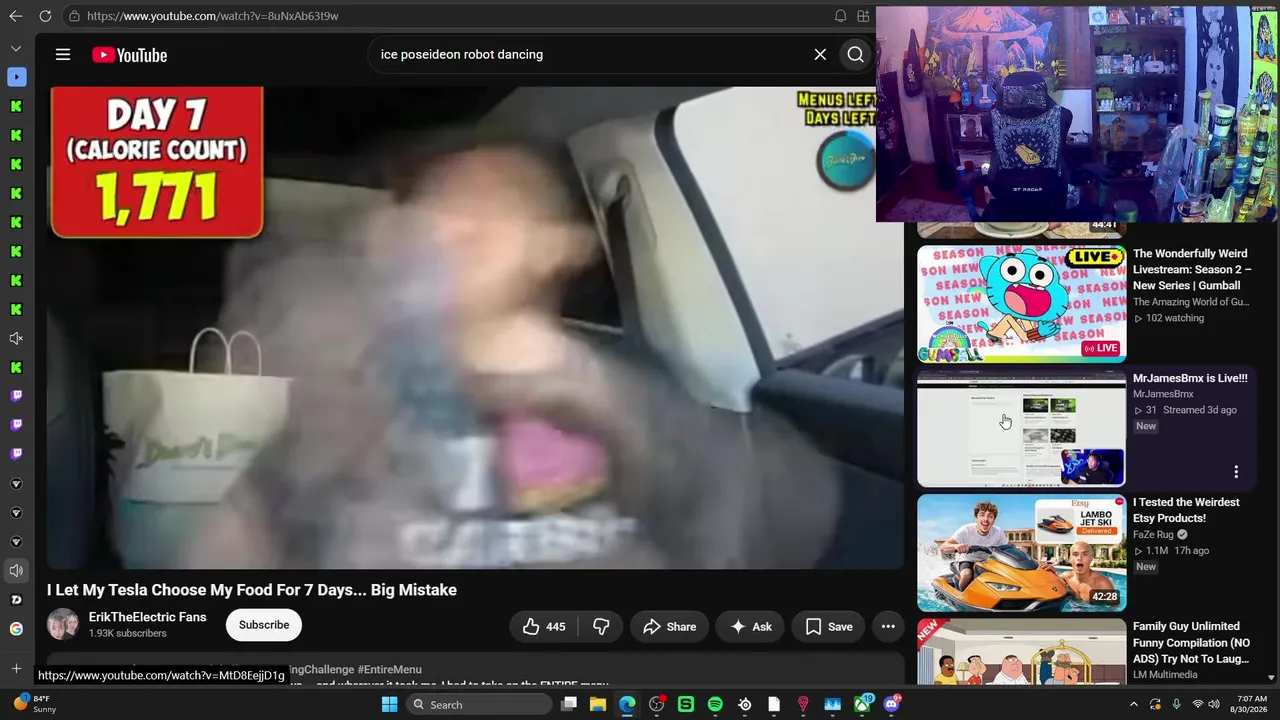Select the video title about Tesla food
Image resolution: width=1280 pixels, height=720 pixels.
(x=252, y=590)
